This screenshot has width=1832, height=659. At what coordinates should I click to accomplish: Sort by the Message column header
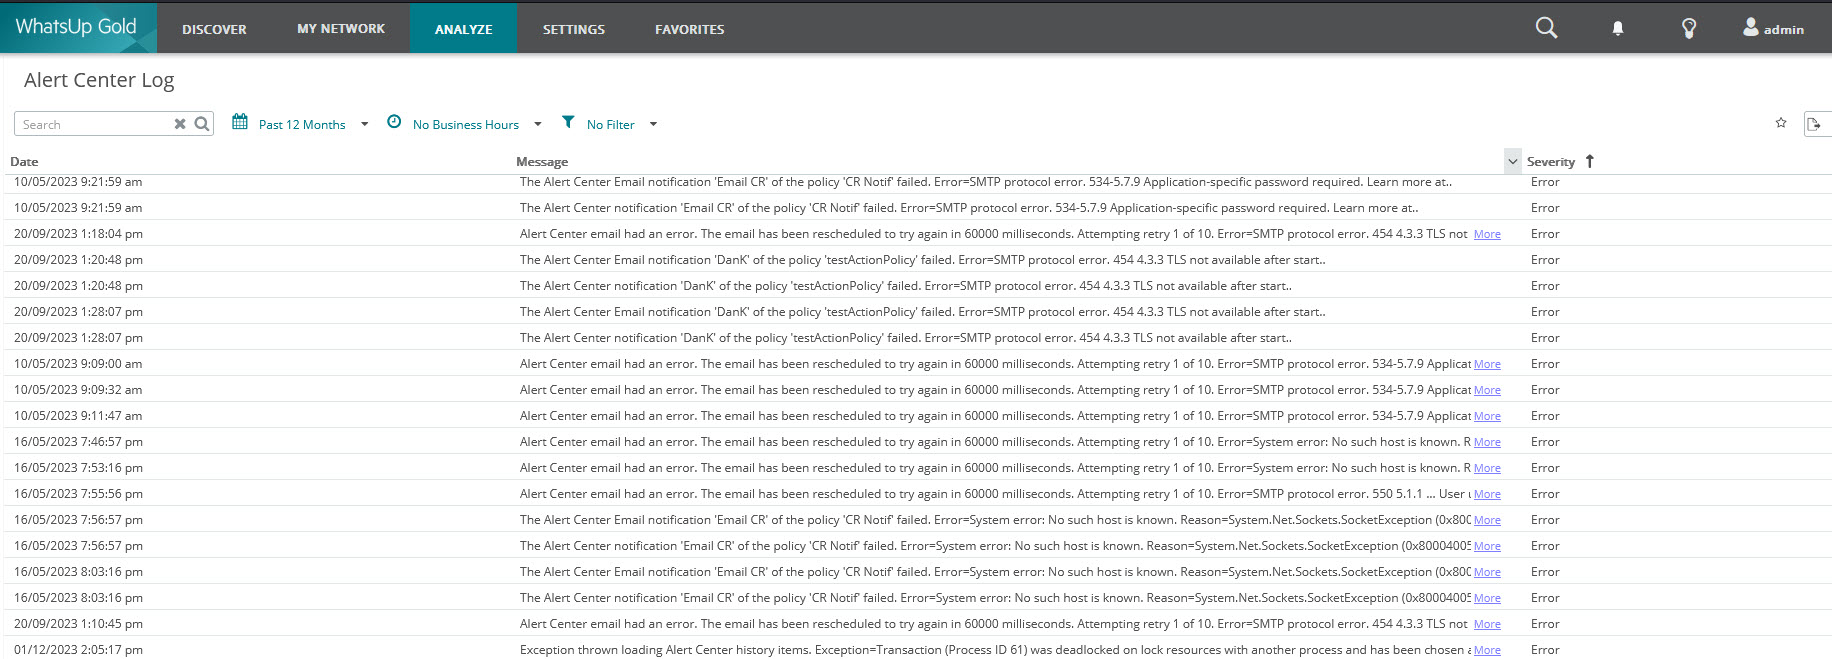[542, 161]
